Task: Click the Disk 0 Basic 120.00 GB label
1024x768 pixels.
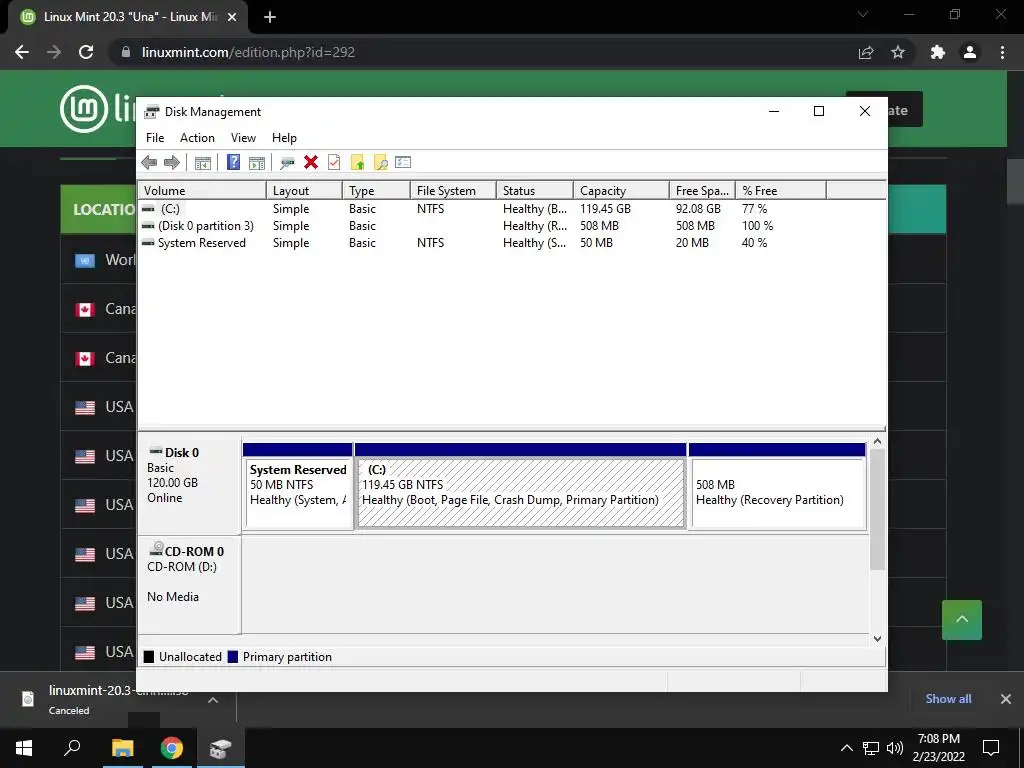Action: pos(189,485)
